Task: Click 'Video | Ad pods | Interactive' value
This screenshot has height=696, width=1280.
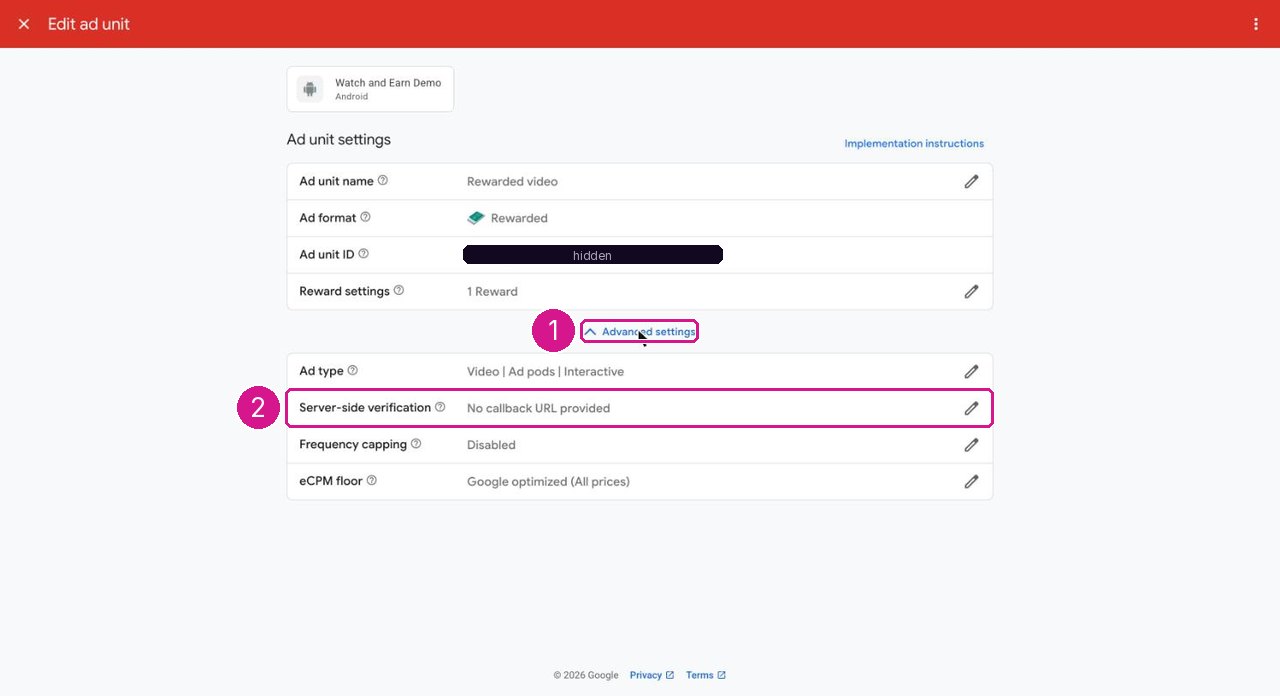Action: [545, 372]
